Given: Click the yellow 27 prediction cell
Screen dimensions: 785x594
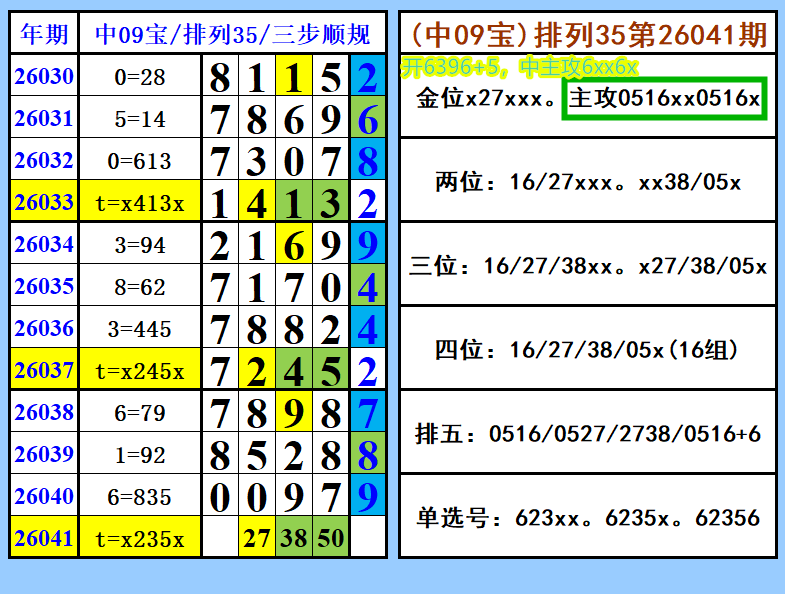Looking at the screenshot, I should pyautogui.click(x=257, y=538).
